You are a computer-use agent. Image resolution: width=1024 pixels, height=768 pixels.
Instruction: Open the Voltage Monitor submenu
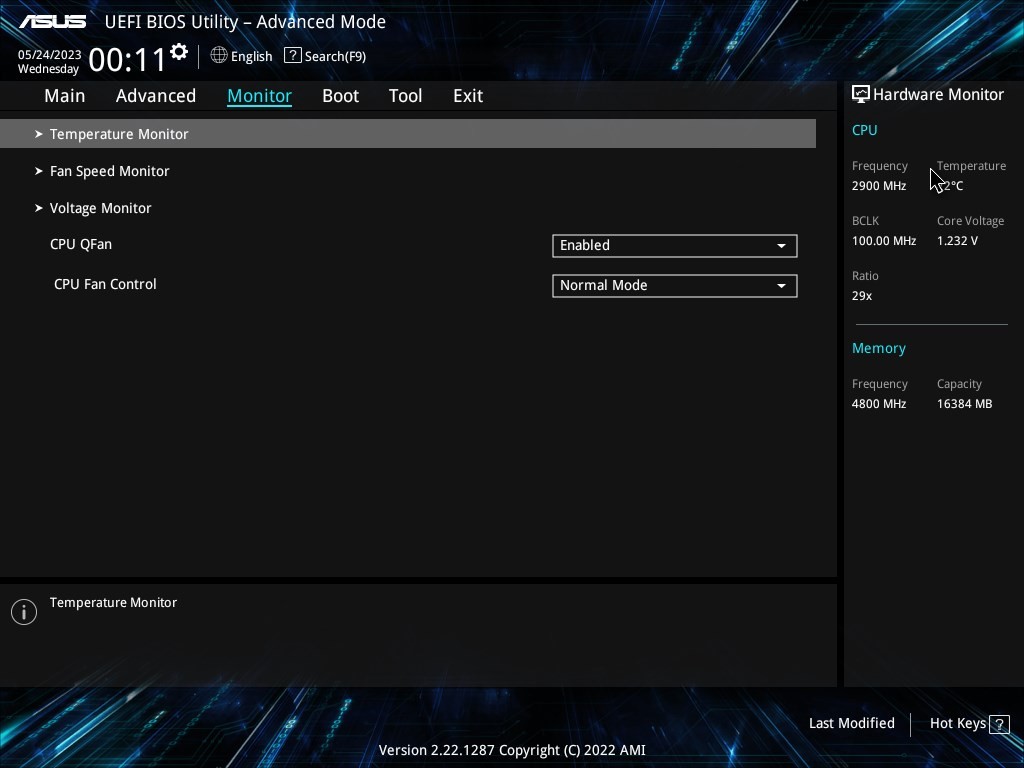[100, 208]
